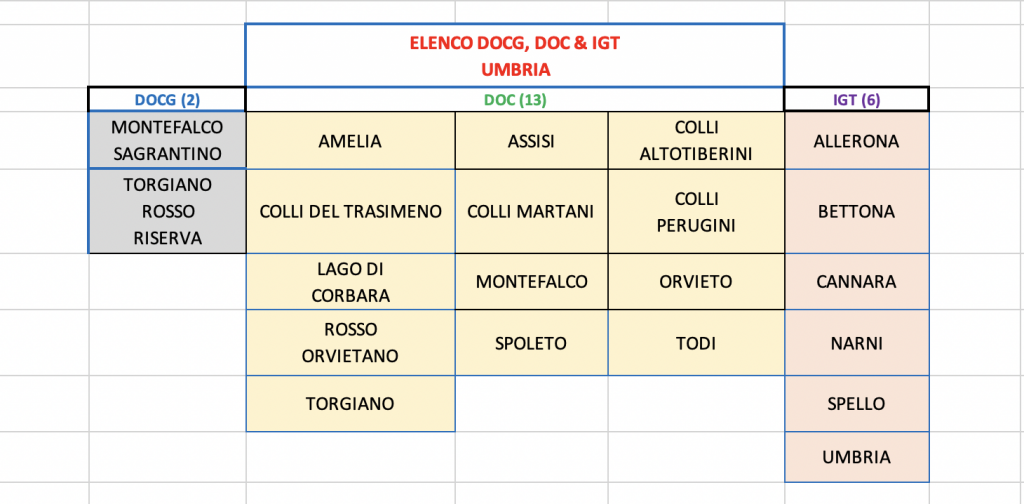Screen dimensions: 1024x504
Task: Click the IGT (6) header cell
Action: click(856, 100)
